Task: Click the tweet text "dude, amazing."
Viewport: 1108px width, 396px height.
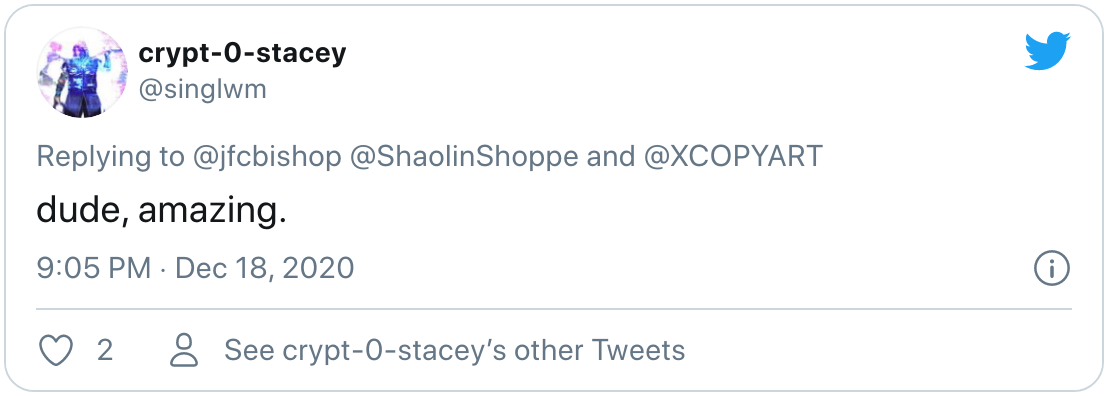Action: pos(161,211)
